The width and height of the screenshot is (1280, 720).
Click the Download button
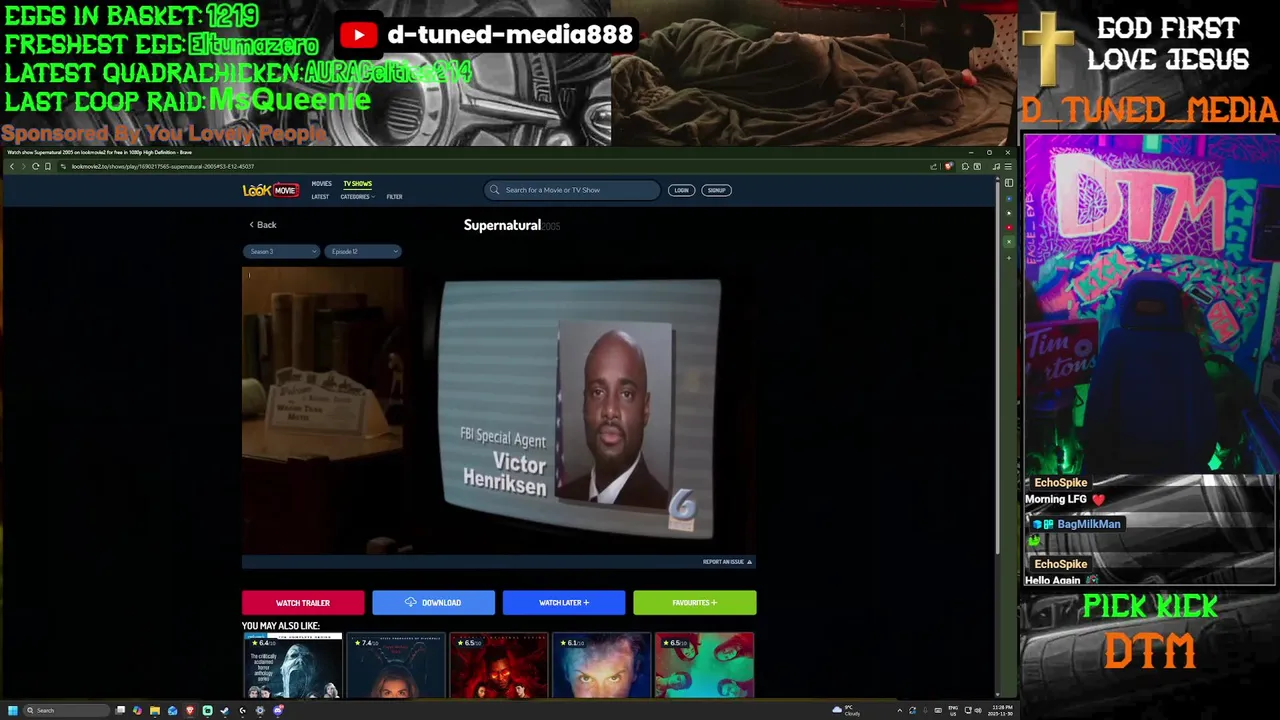(x=433, y=603)
